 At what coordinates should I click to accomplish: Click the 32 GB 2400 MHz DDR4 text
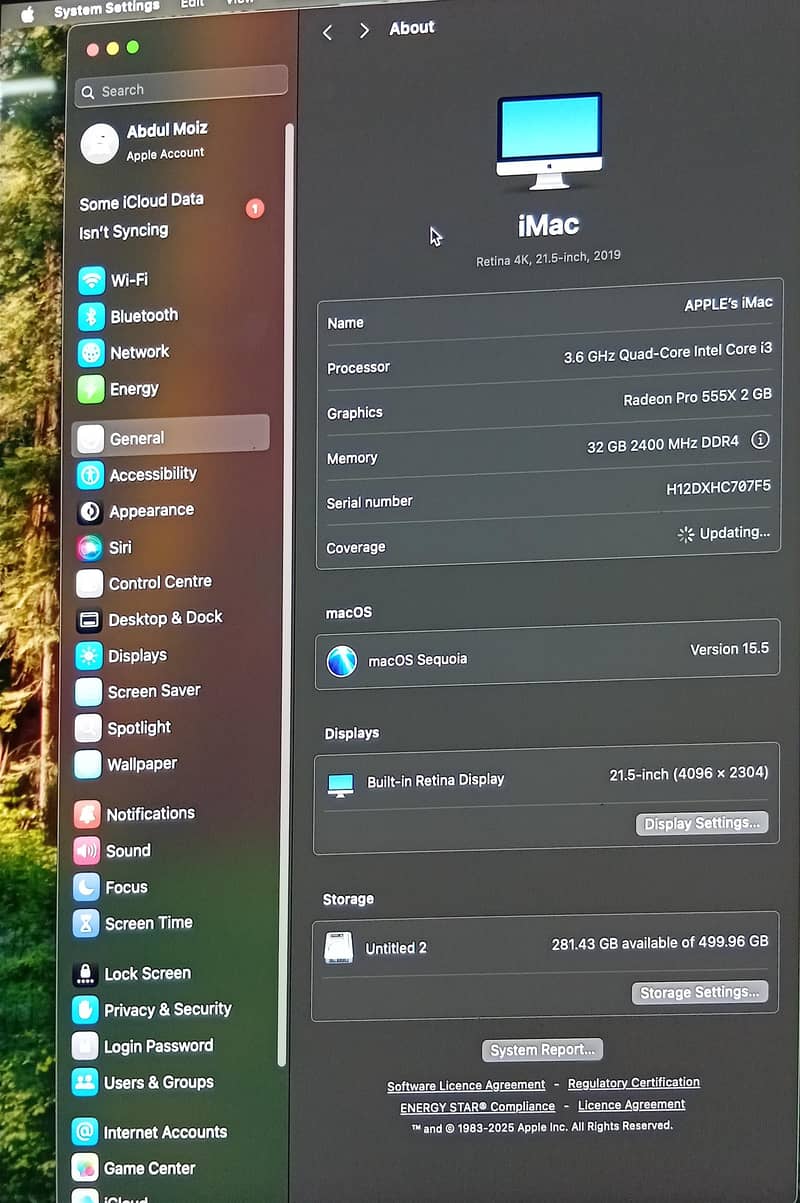click(664, 445)
